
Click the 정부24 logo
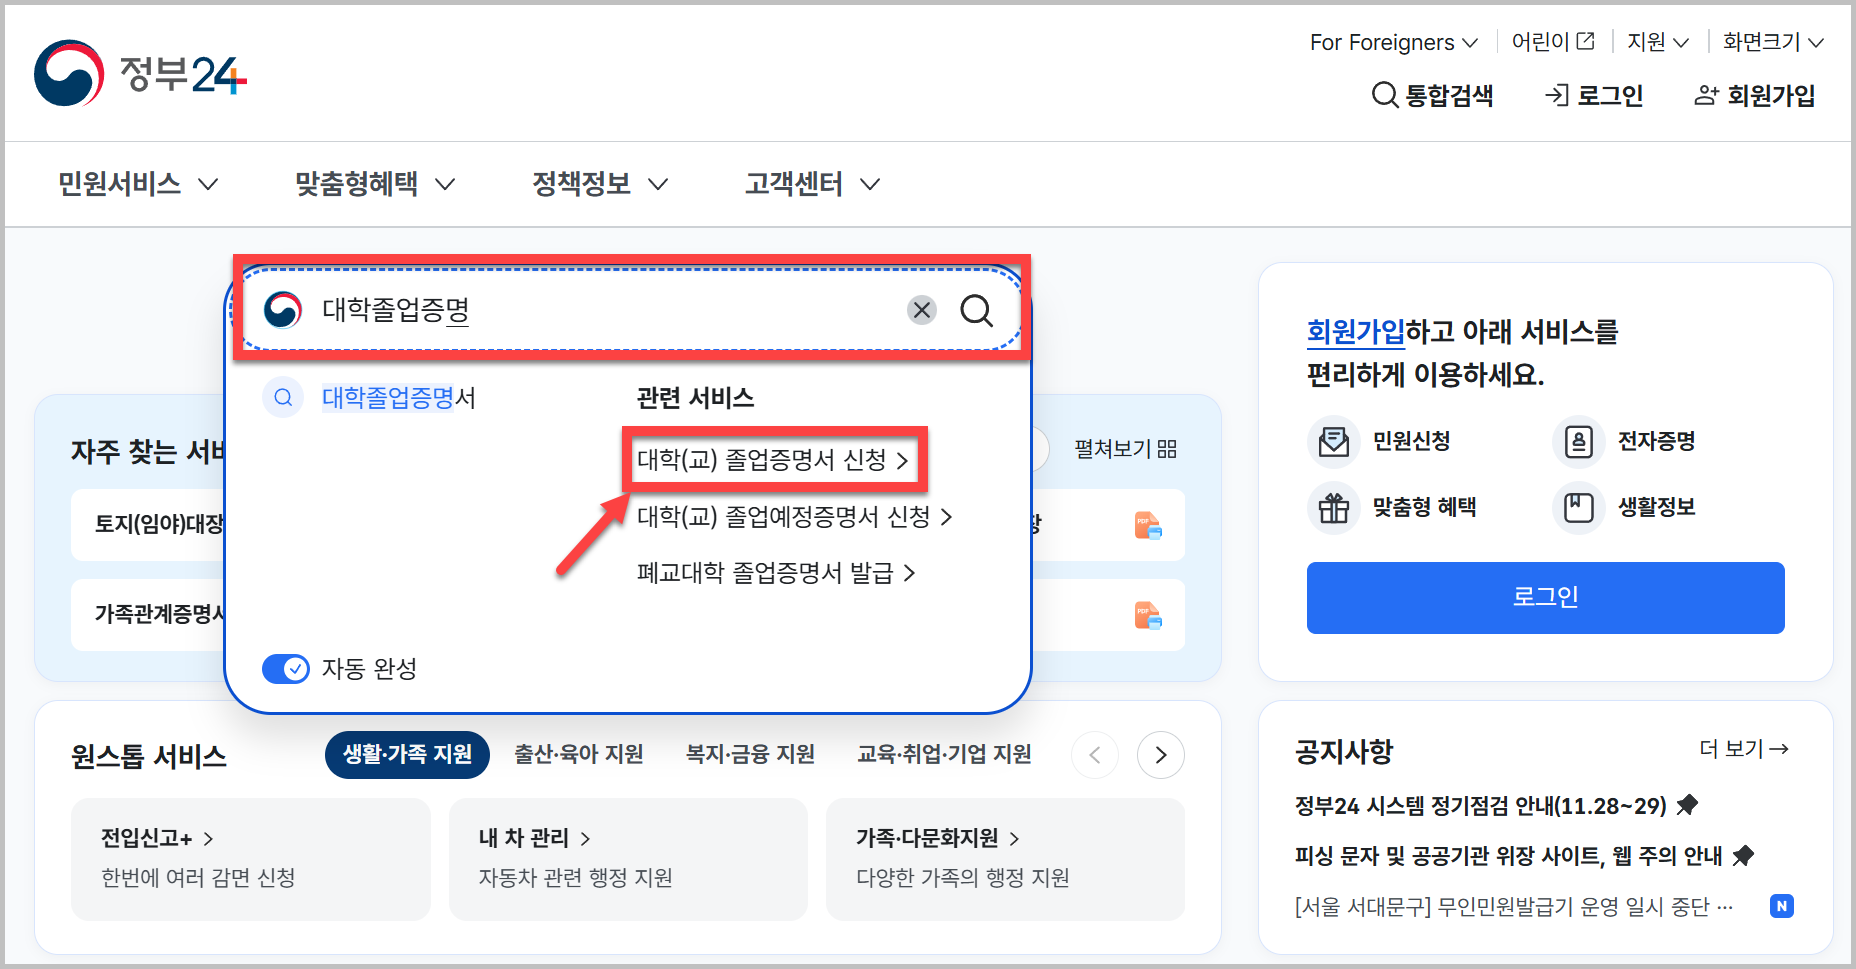pyautogui.click(x=140, y=74)
